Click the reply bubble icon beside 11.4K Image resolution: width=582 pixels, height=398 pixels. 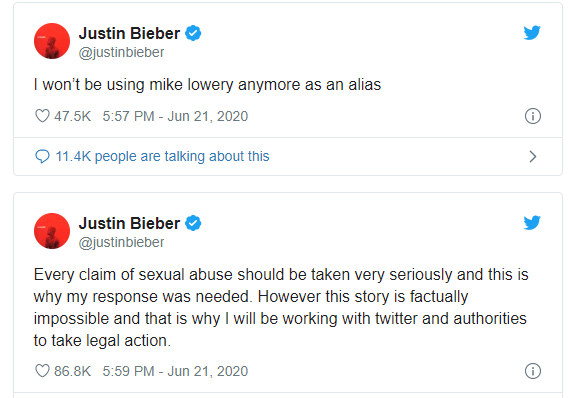tap(42, 156)
